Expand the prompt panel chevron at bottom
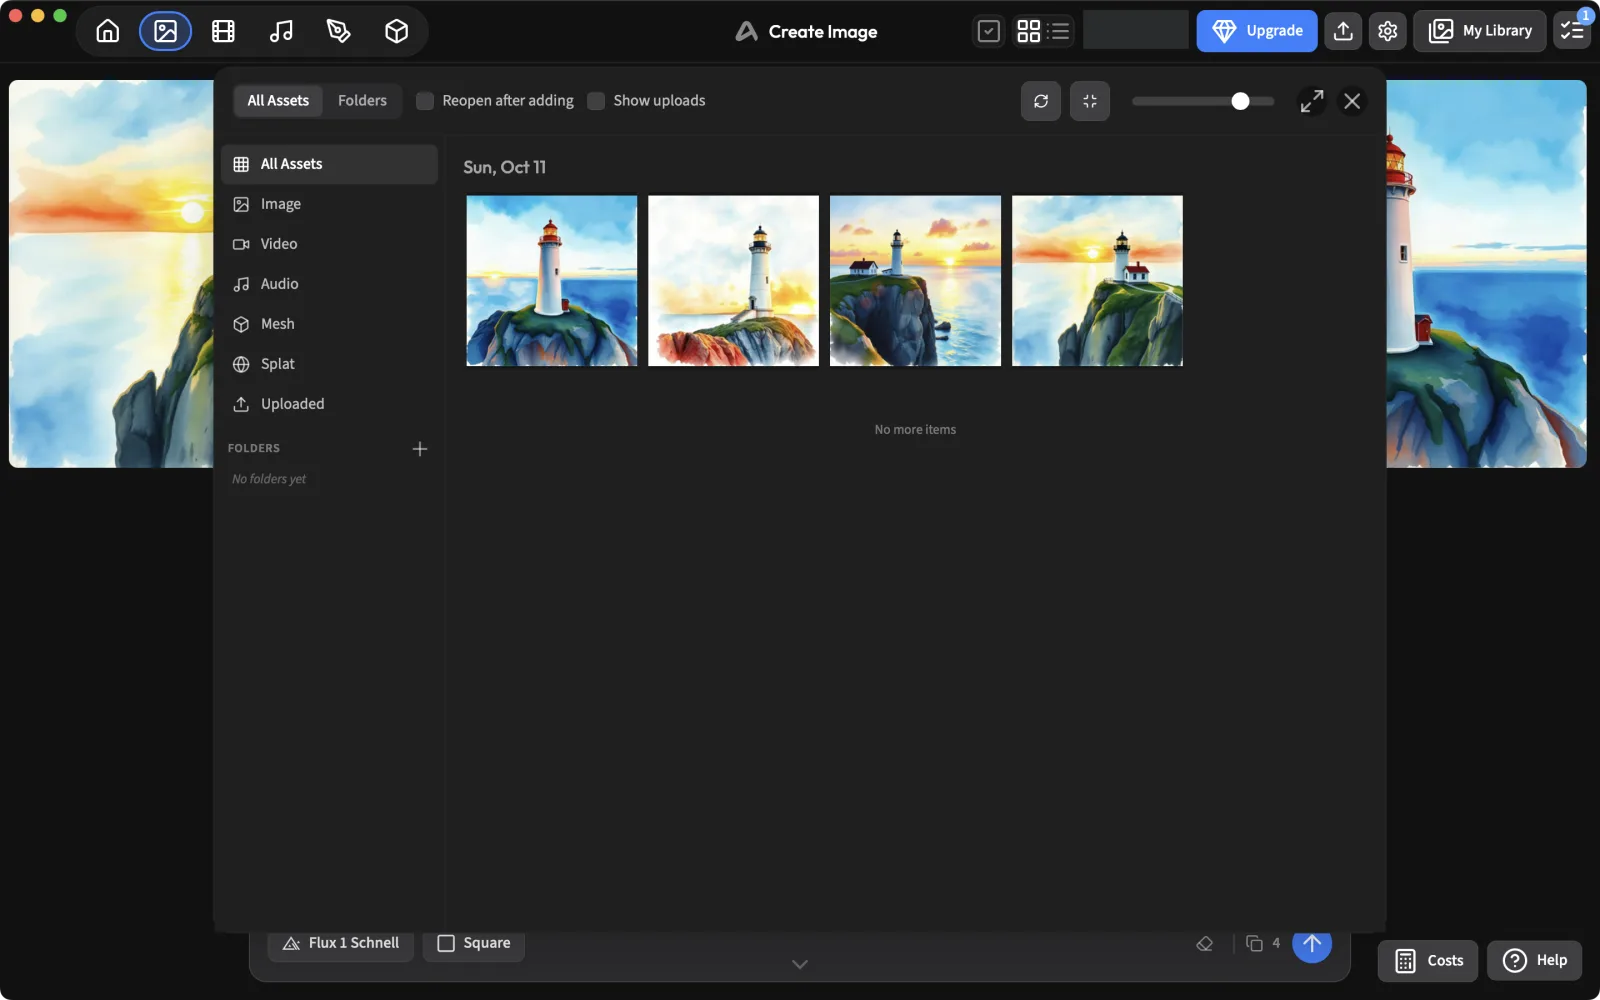The width and height of the screenshot is (1600, 1000). pos(800,964)
